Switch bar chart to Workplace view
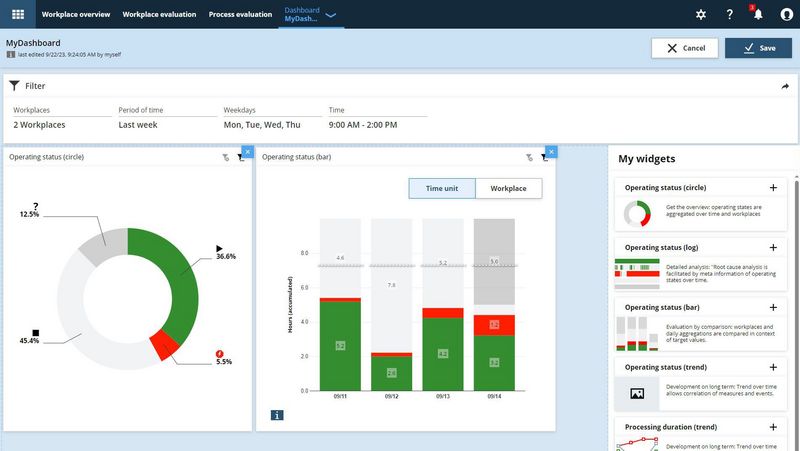Screen dimensions: 800x451 click(x=508, y=188)
